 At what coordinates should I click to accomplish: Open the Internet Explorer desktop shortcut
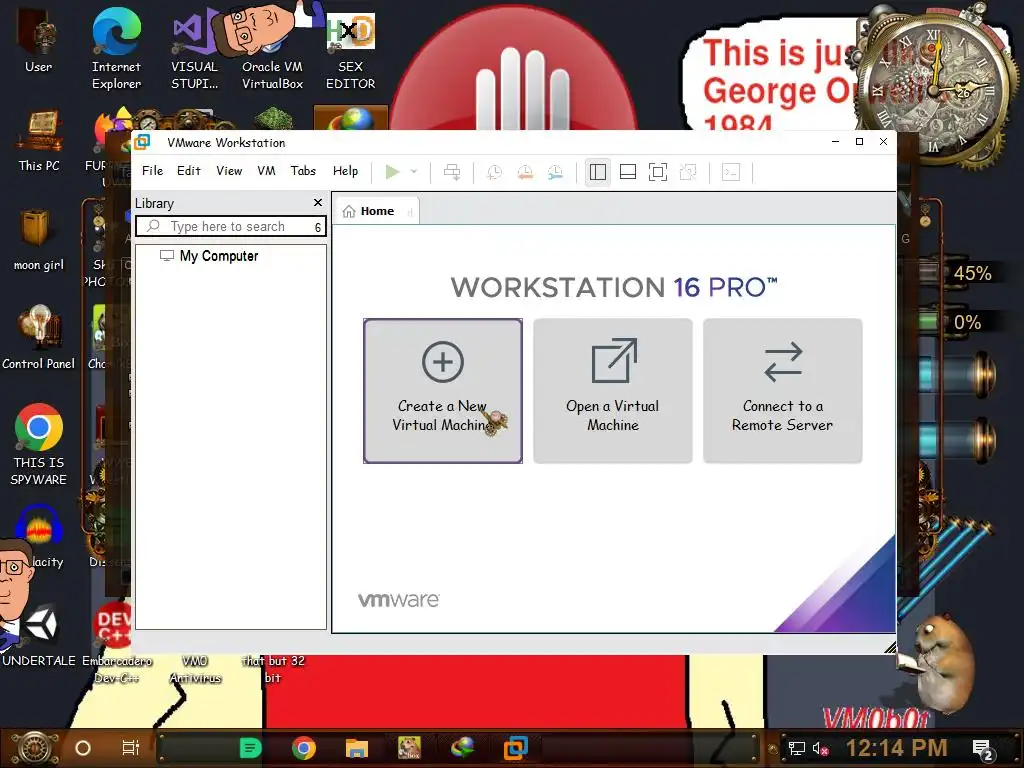point(116,49)
